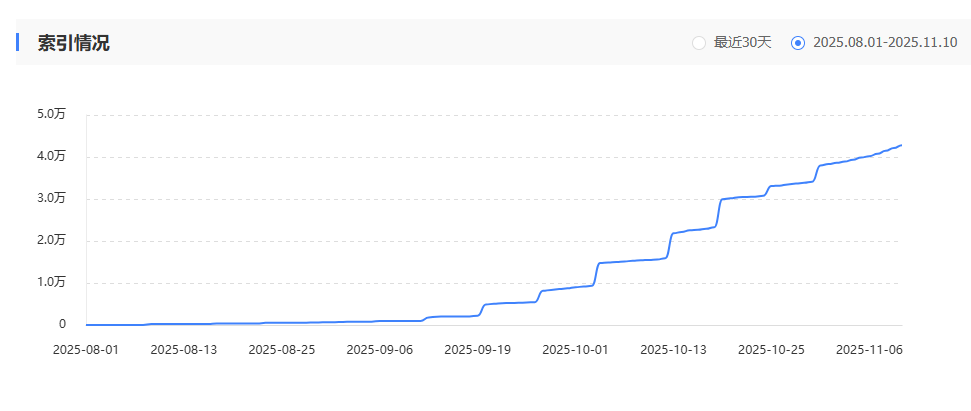Click the blue line's starting point at 2025-08-01
The width and height of the screenshot is (971, 411).
[87, 324]
